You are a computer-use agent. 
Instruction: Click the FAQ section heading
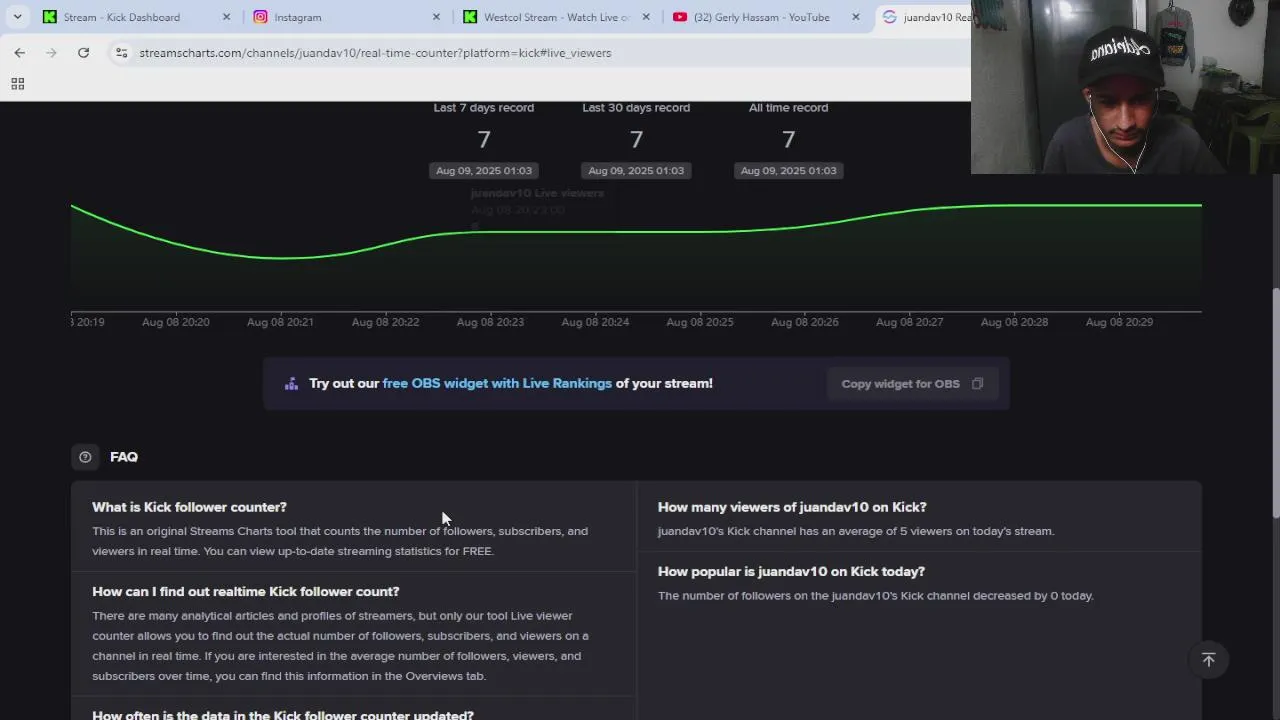click(124, 457)
